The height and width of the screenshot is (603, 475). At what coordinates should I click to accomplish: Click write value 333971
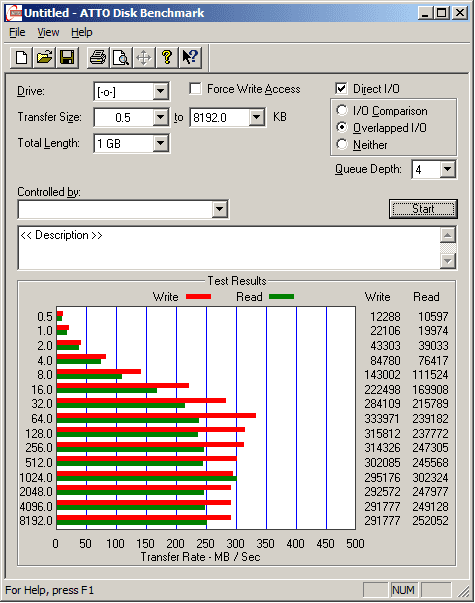pyautogui.click(x=382, y=418)
